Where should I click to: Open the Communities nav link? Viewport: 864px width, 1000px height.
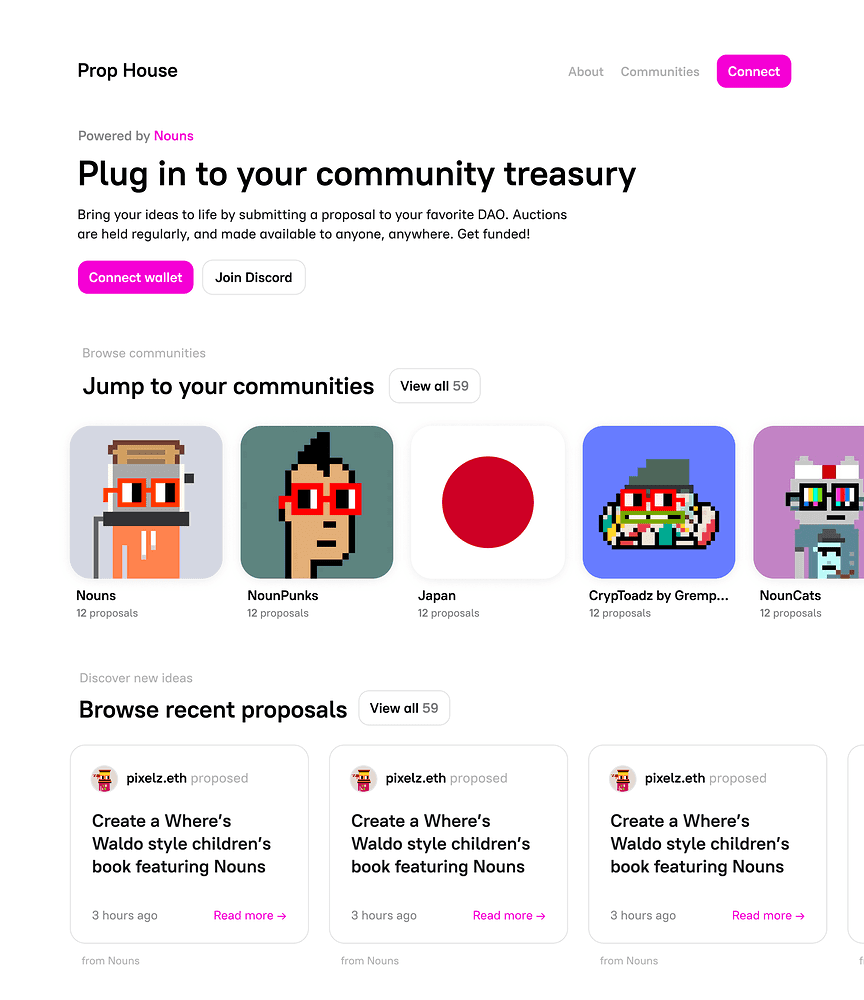pyautogui.click(x=660, y=71)
